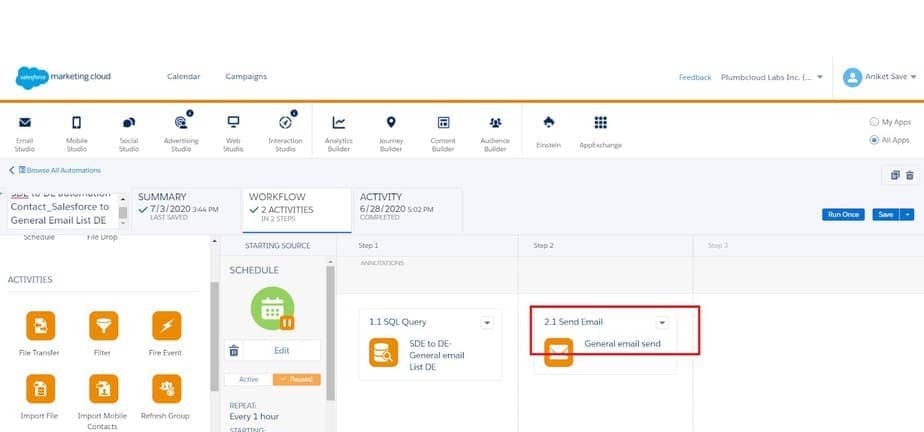This screenshot has width=924, height=432.
Task: Click the Run Once button
Action: [x=843, y=215]
